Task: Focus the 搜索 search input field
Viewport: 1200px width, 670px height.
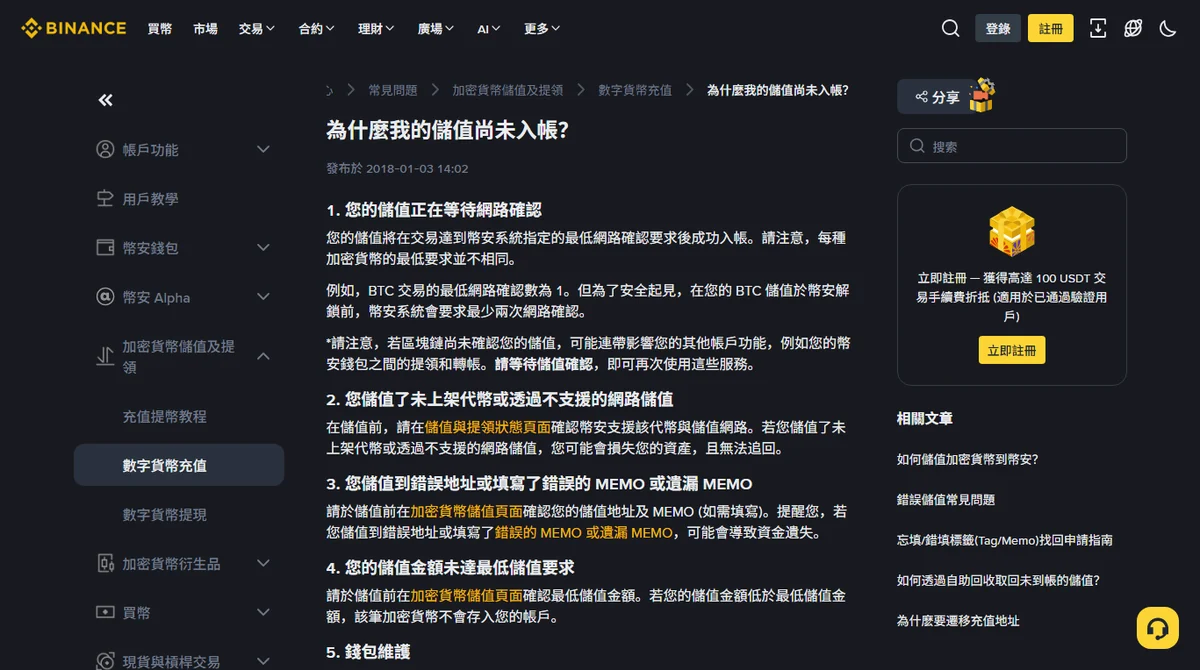Action: (1011, 146)
